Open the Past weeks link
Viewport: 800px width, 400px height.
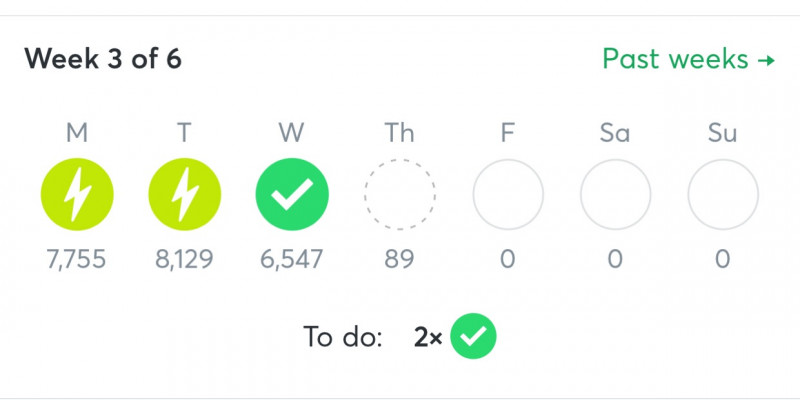(x=688, y=60)
